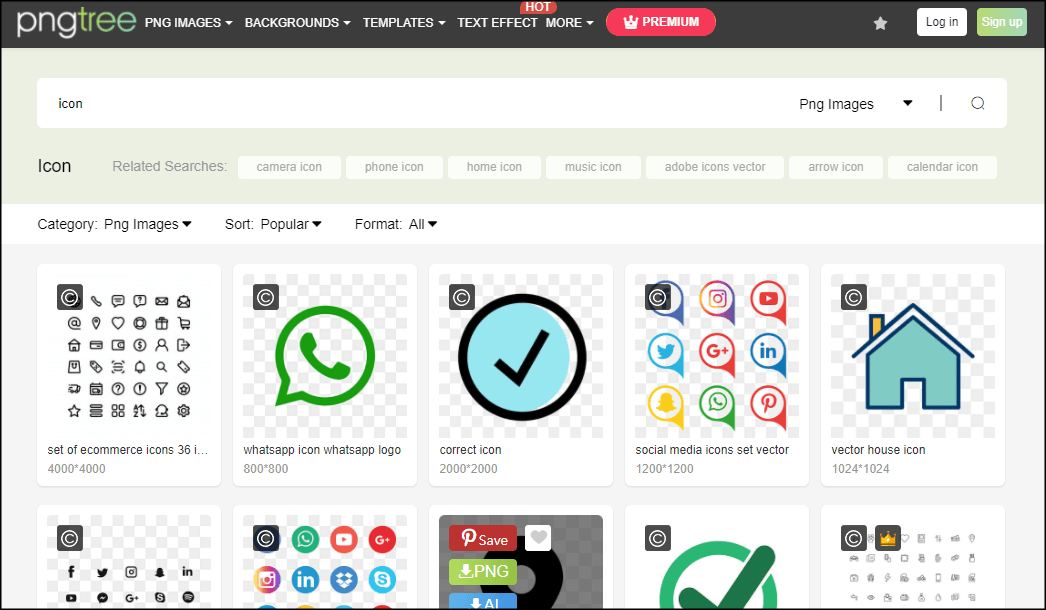Screen dimensions: 1046x610
Task: Open the green checkmark thumbnail
Action: click(x=716, y=562)
